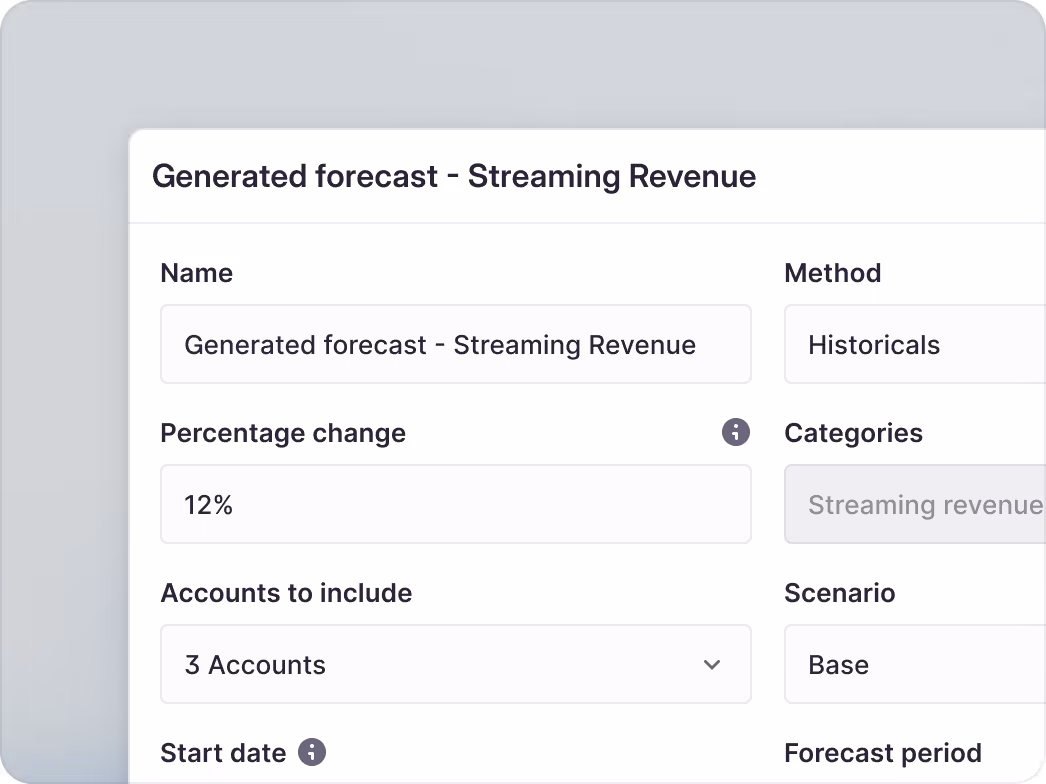1046x784 pixels.
Task: Click the dialog title Generated forecast - Streaming Revenue
Action: click(454, 177)
